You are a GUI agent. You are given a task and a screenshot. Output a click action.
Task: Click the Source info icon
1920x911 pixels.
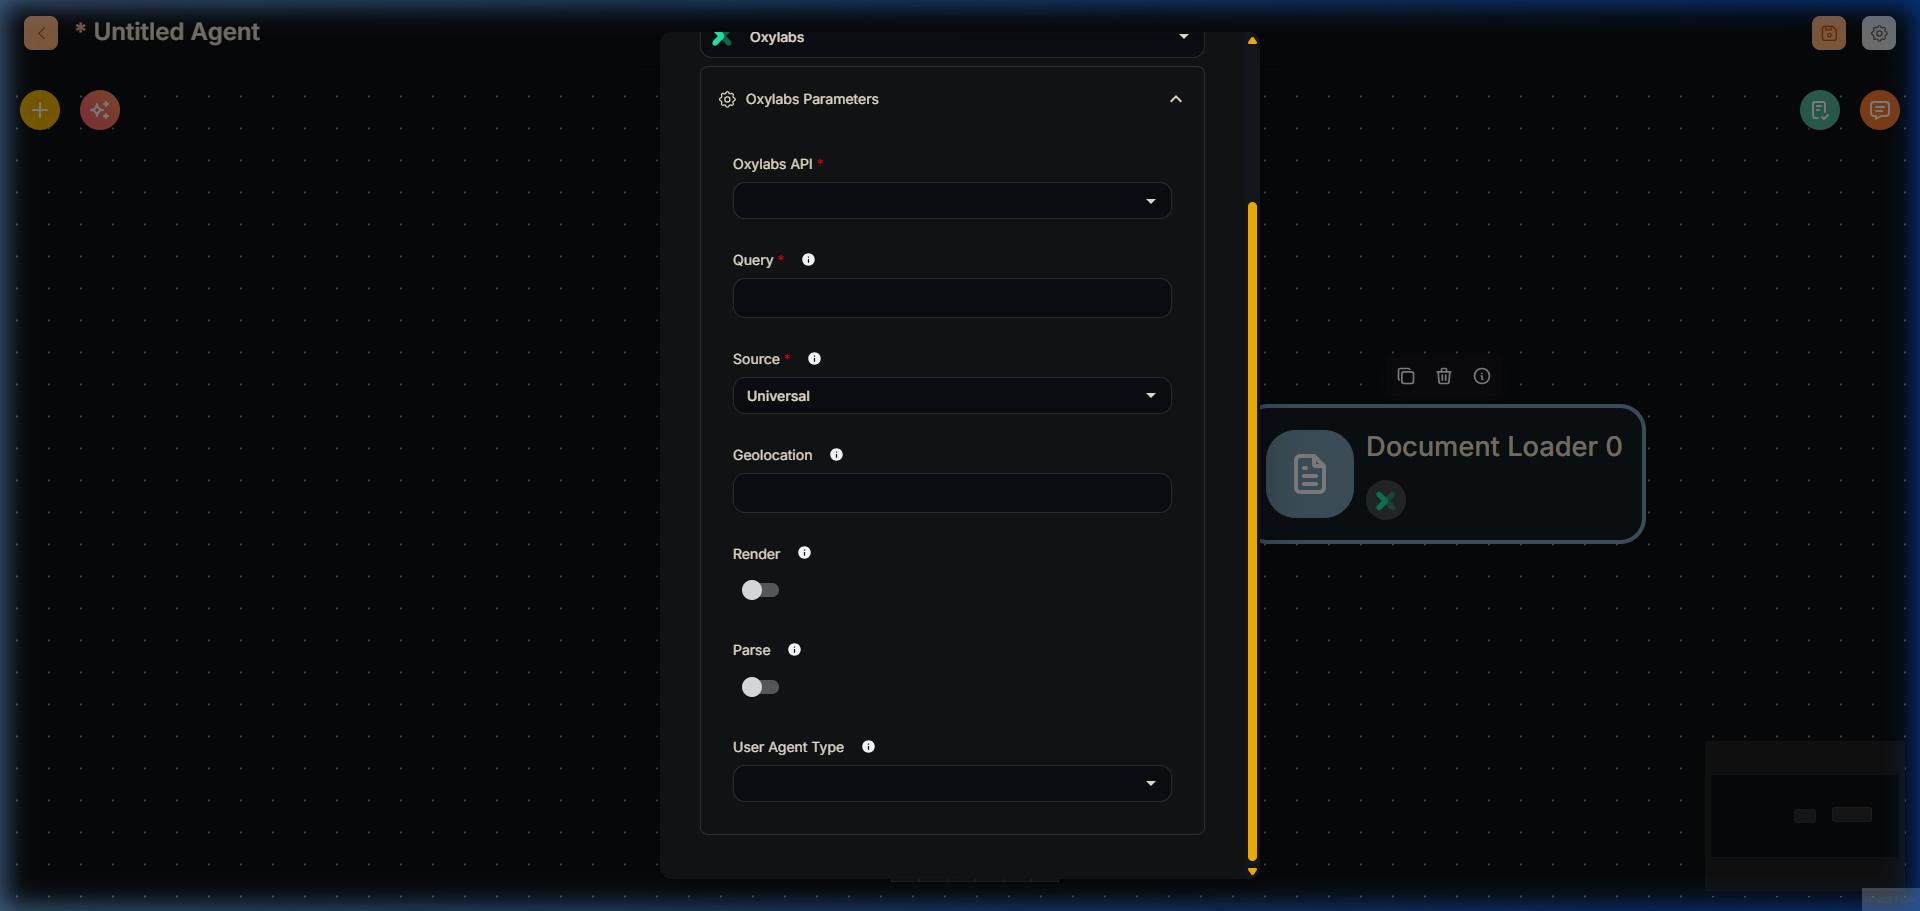(x=815, y=359)
